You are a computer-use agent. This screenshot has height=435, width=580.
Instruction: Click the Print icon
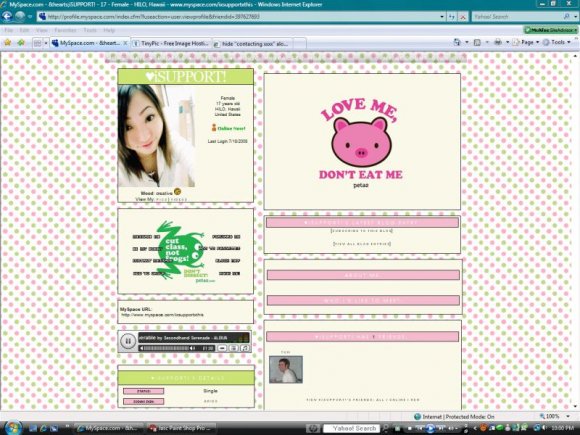pyautogui.click(x=498, y=43)
